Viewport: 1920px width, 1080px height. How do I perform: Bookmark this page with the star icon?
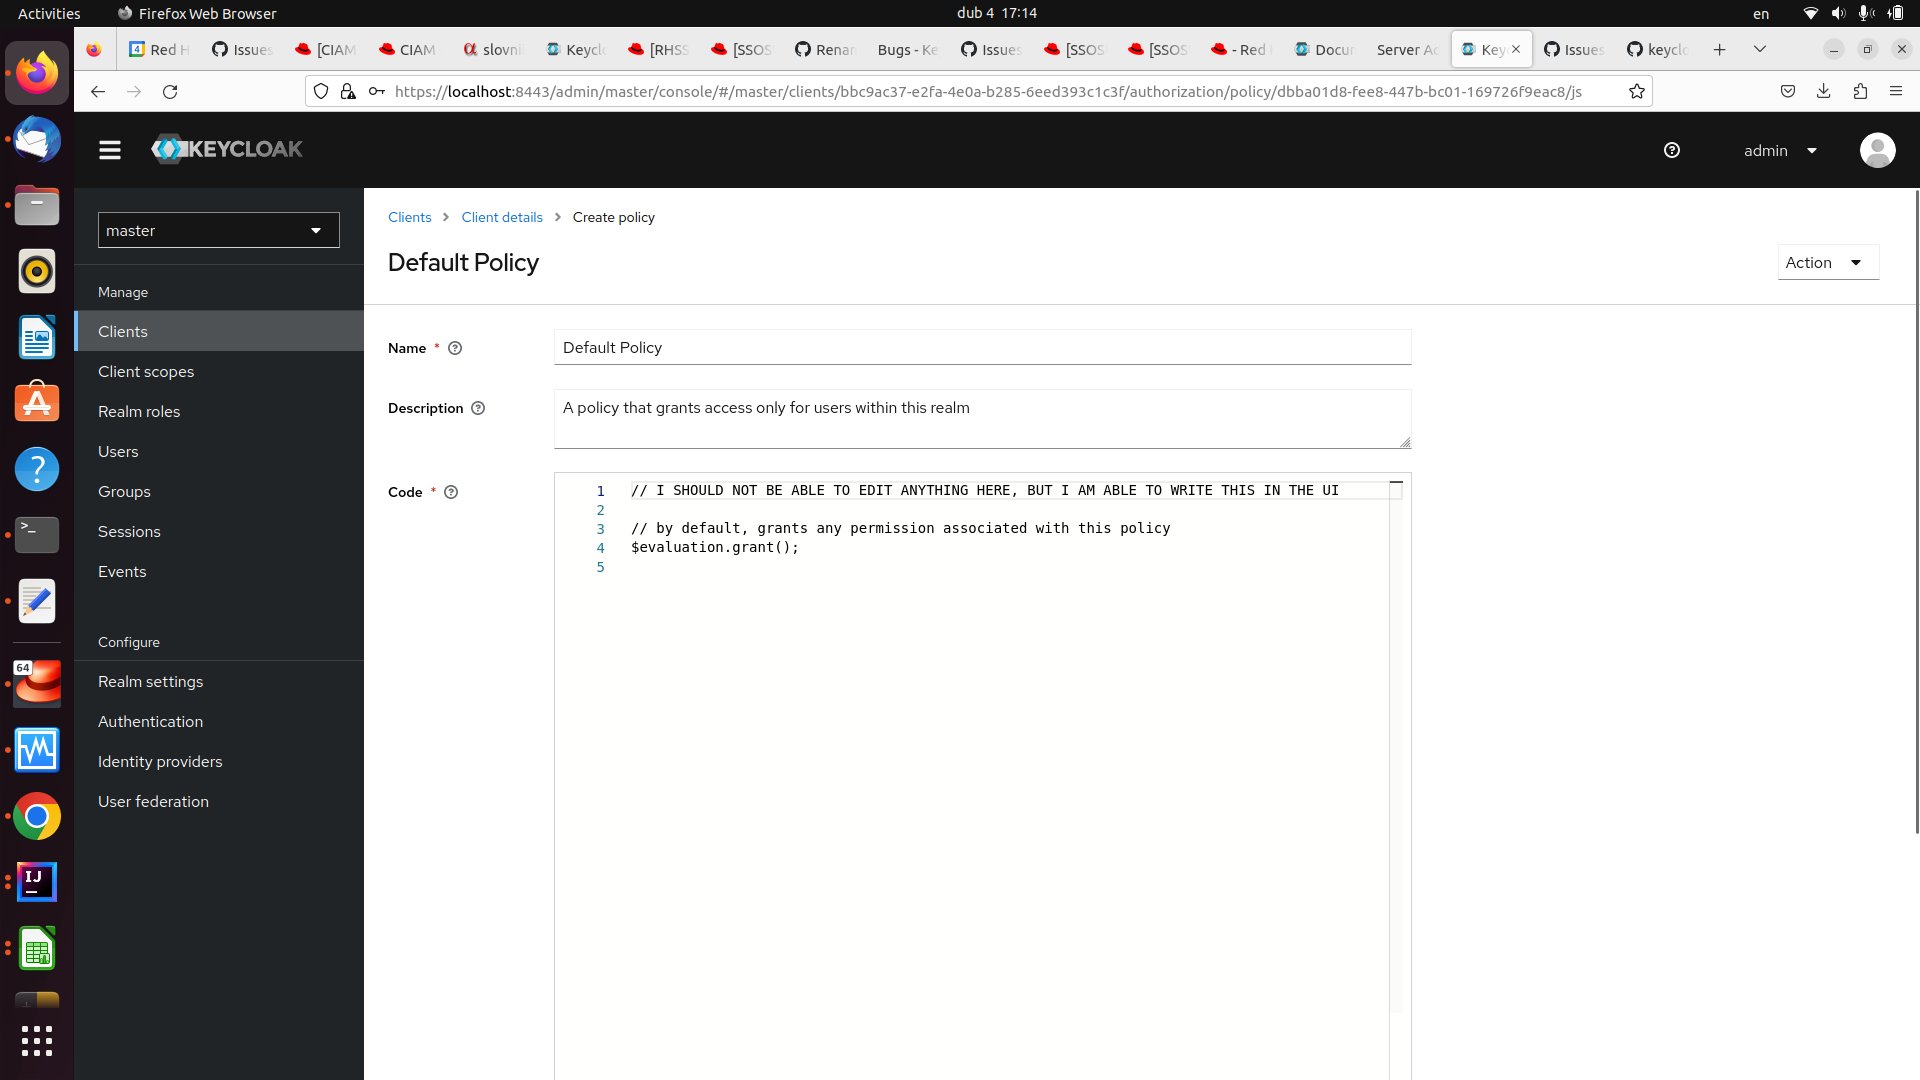tap(1637, 91)
